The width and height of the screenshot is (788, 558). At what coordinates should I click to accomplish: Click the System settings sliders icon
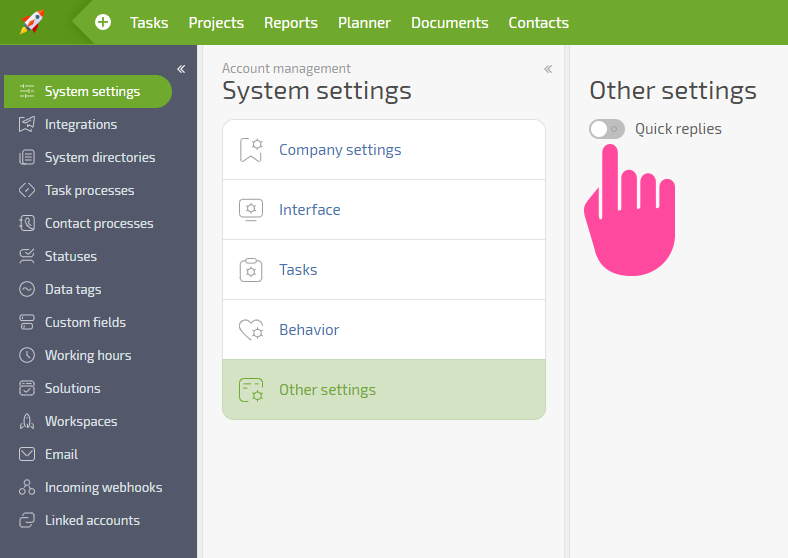(x=27, y=91)
